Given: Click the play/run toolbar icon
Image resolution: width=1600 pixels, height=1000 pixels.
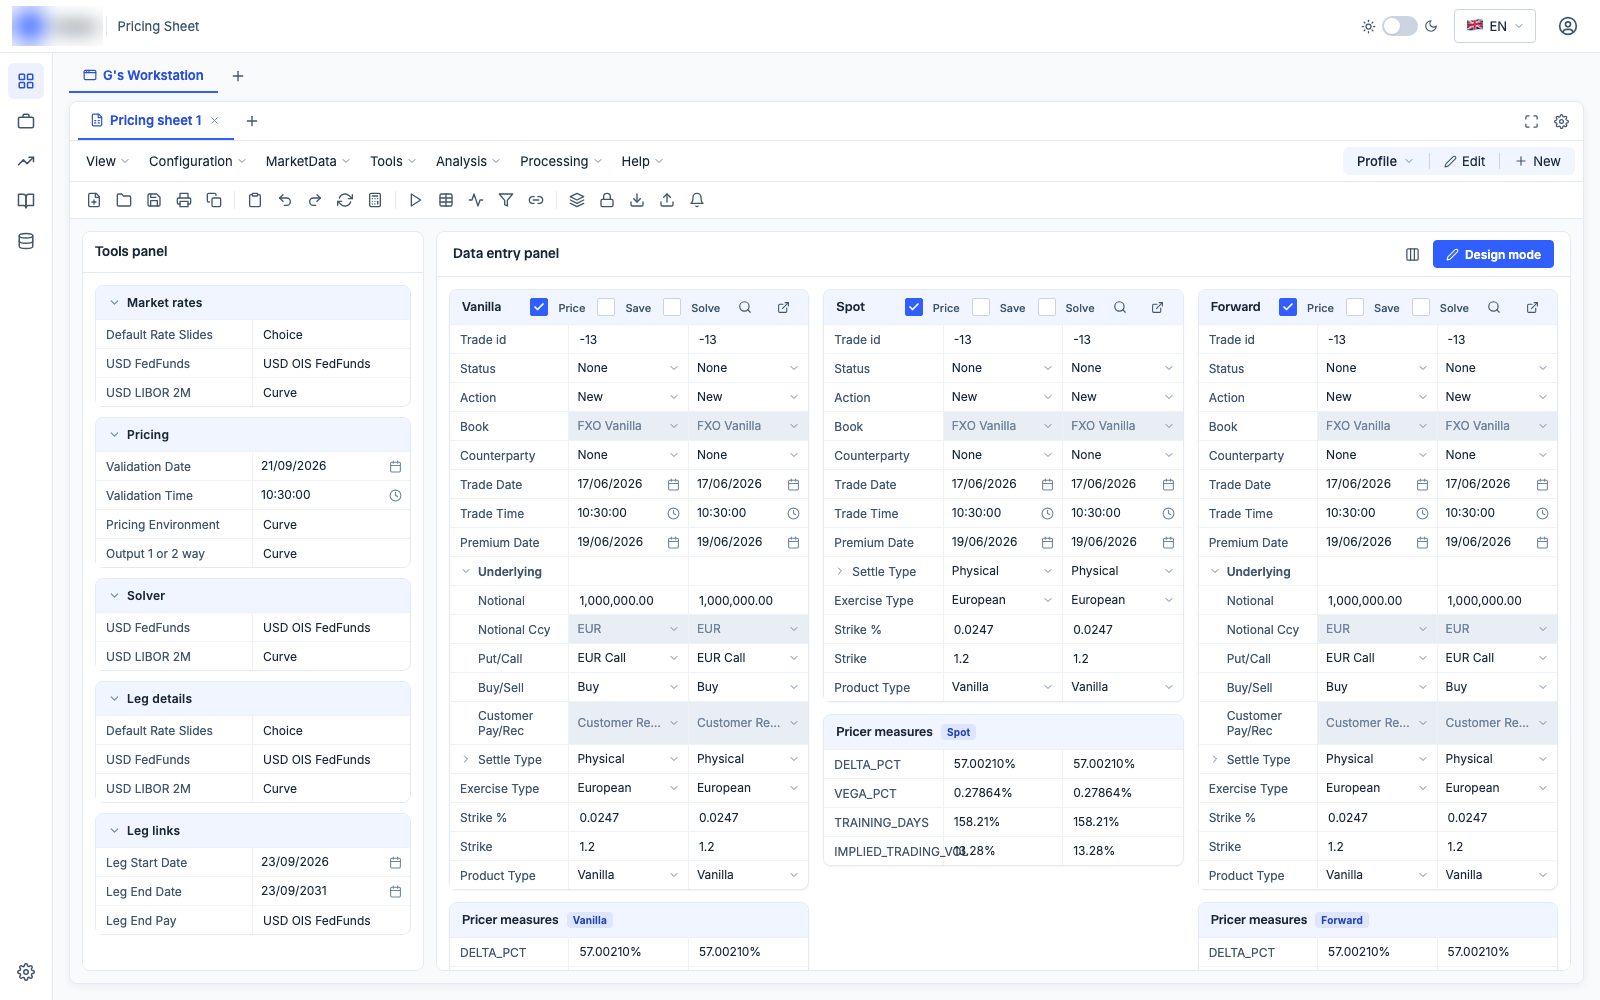Looking at the screenshot, I should click(x=416, y=200).
